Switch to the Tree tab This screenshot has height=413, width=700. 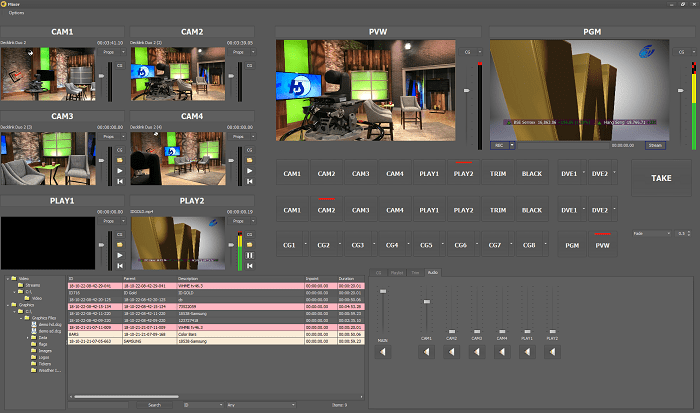pyautogui.click(x=415, y=272)
